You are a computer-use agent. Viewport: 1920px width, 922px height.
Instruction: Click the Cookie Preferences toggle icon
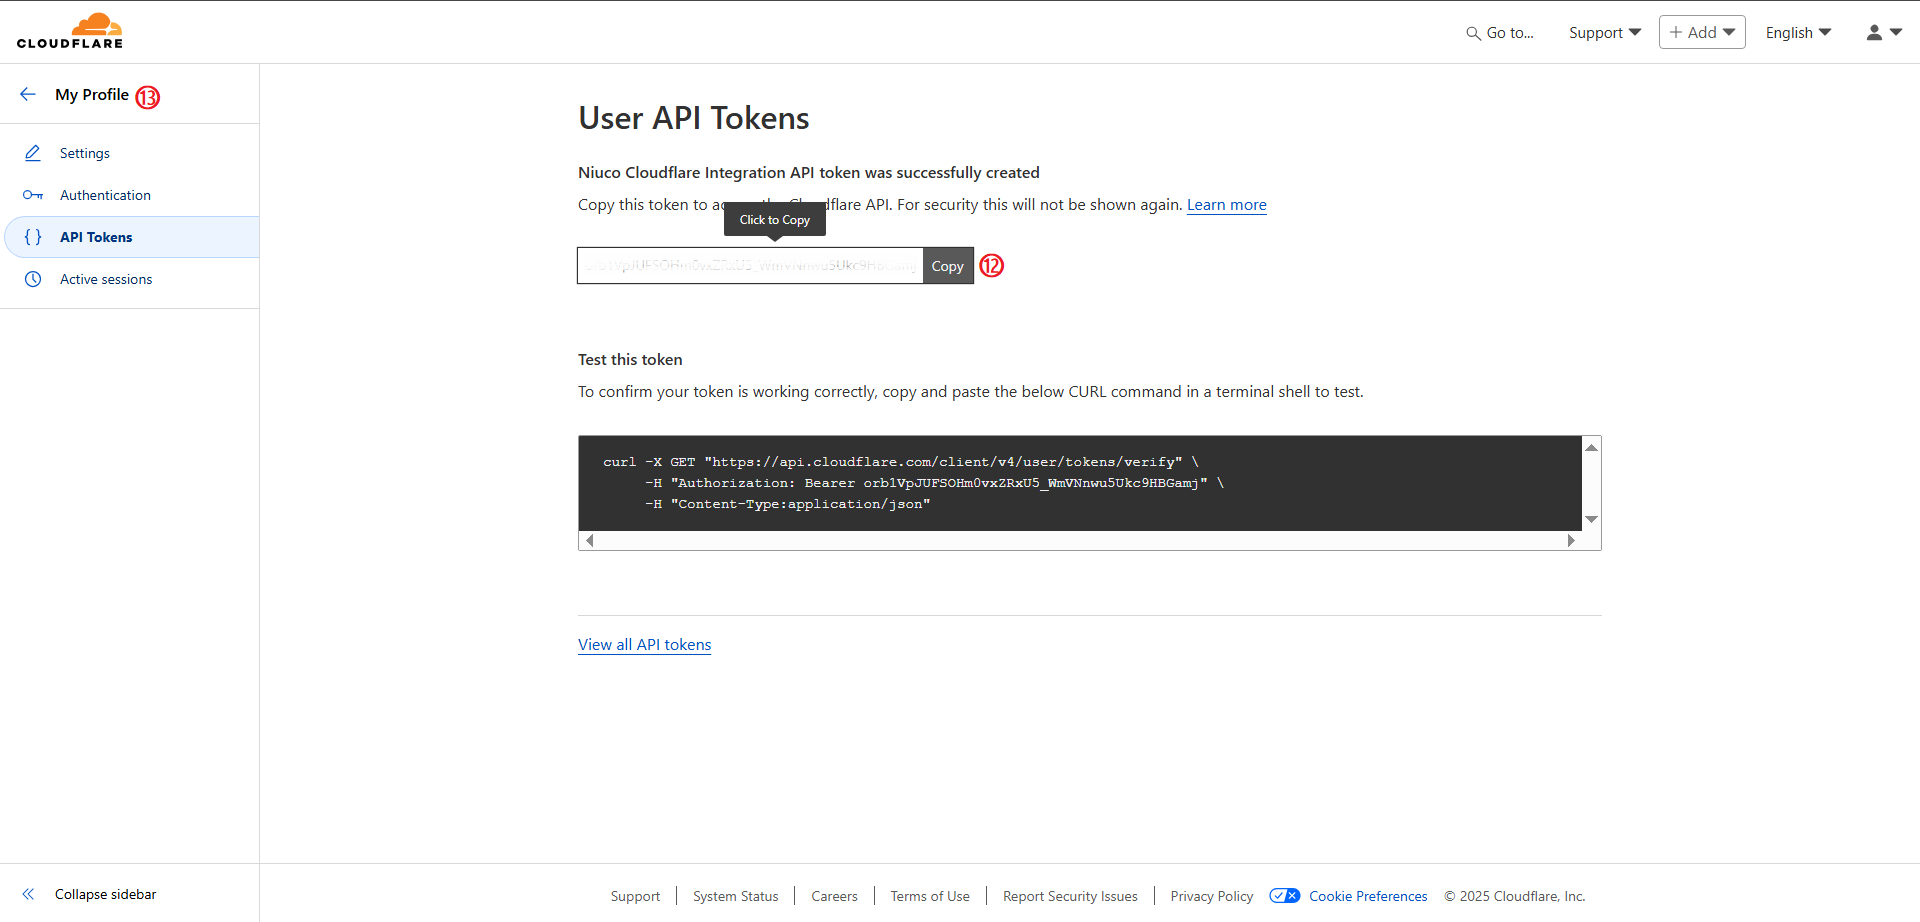click(1285, 896)
